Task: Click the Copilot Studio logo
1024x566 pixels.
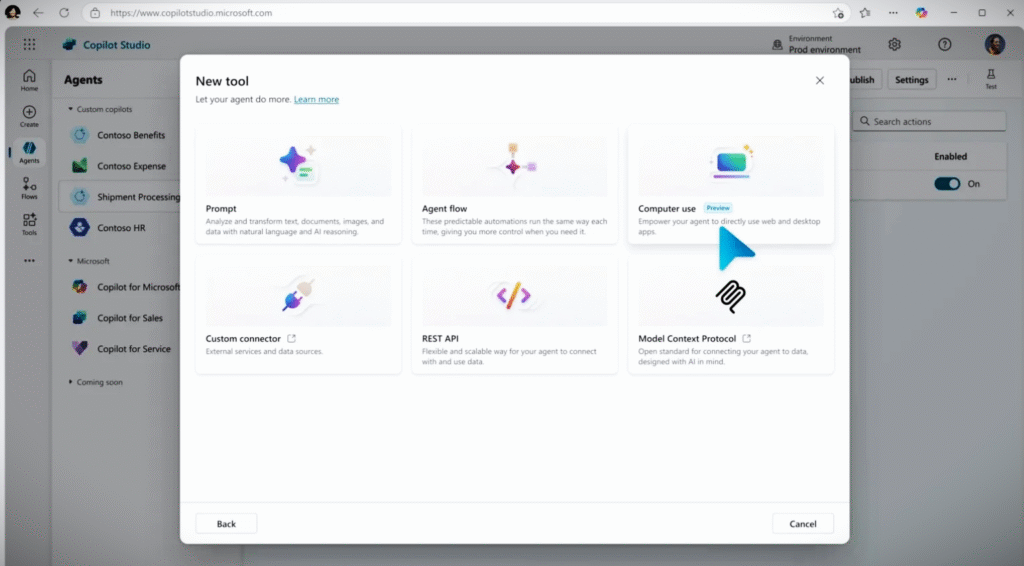Action: click(x=69, y=44)
